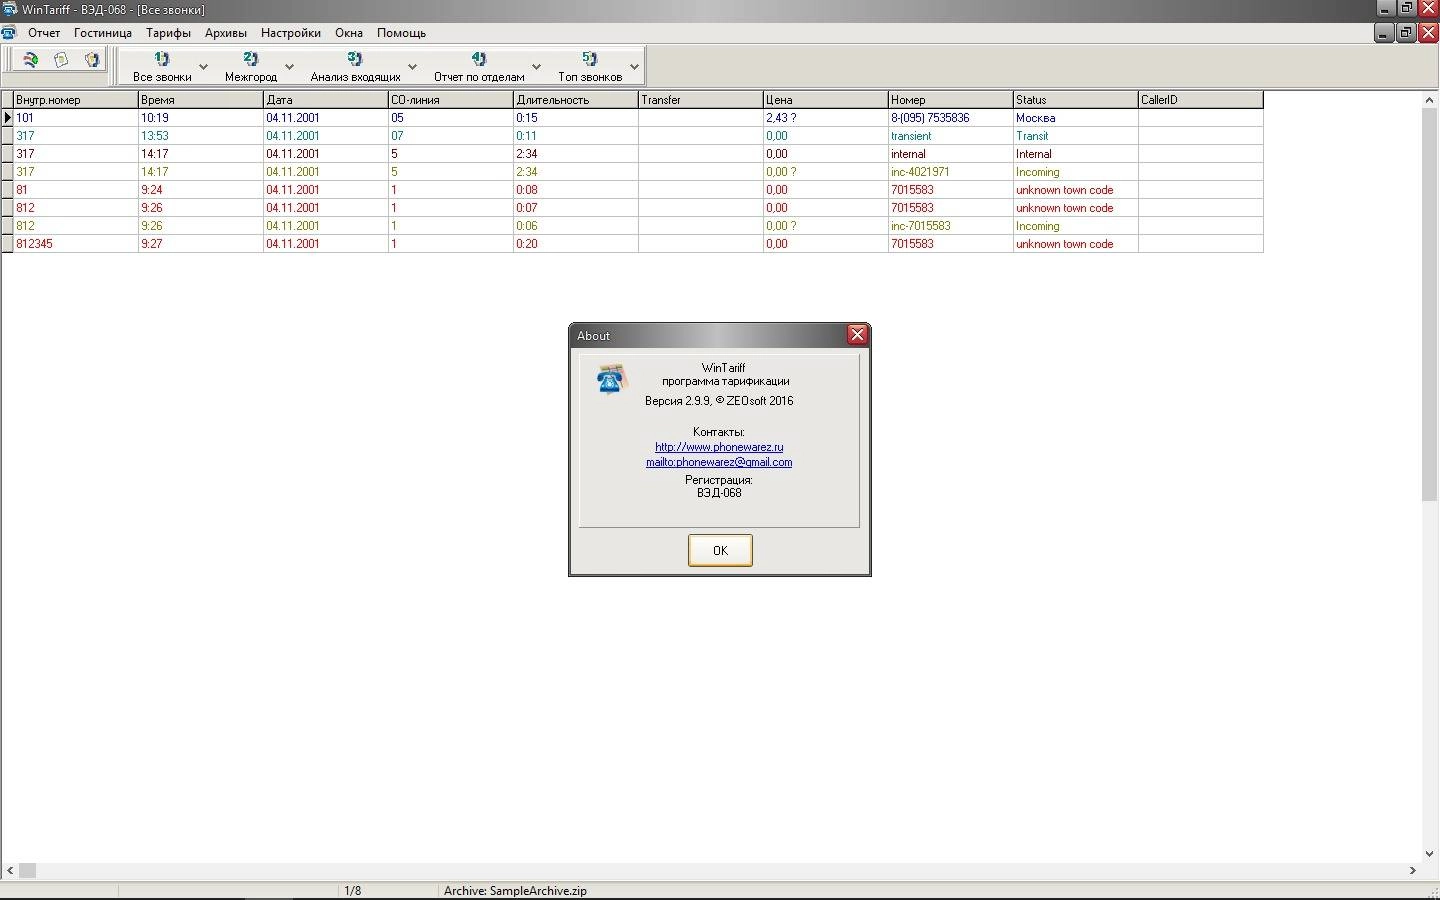Click the first toolbar icon with green arrow
The width and height of the screenshot is (1440, 900).
[30, 60]
